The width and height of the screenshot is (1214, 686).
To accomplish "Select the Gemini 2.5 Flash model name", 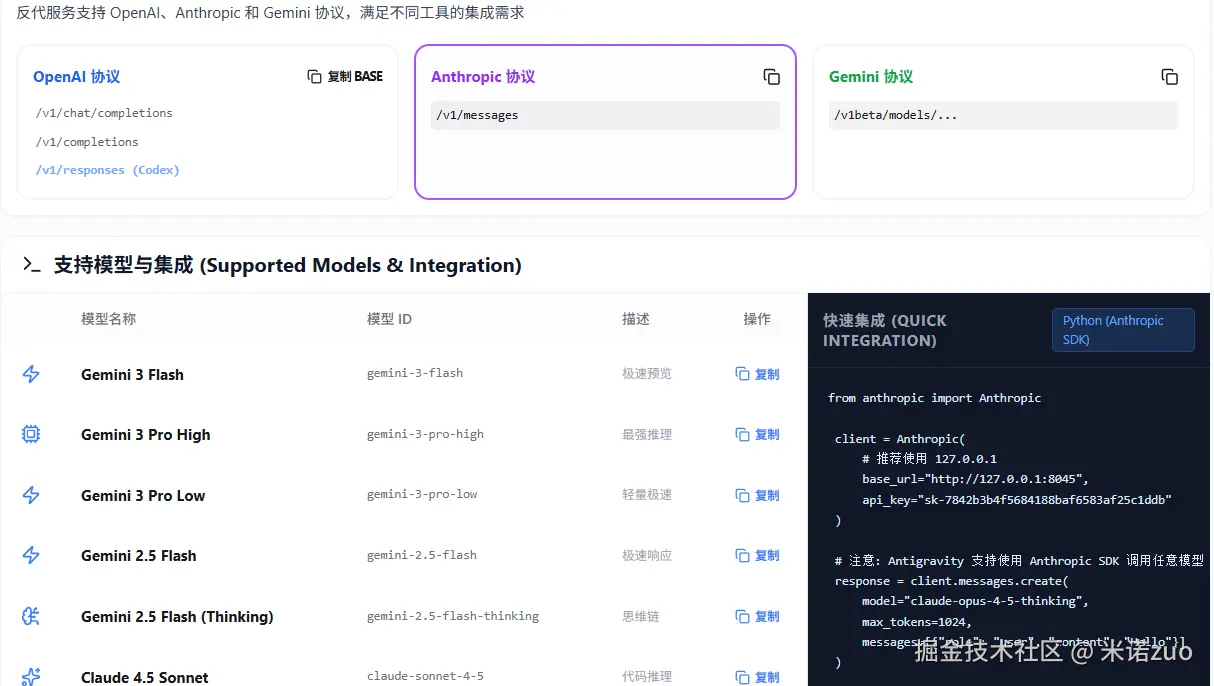I will pos(139,556).
